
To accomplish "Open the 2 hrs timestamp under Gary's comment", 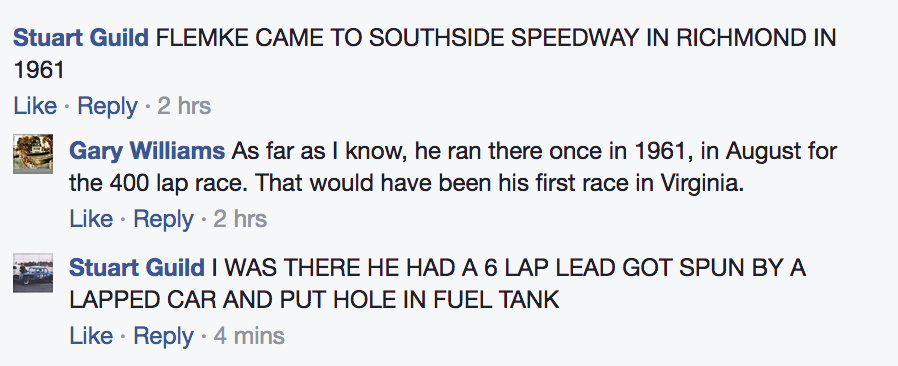I will [x=241, y=219].
